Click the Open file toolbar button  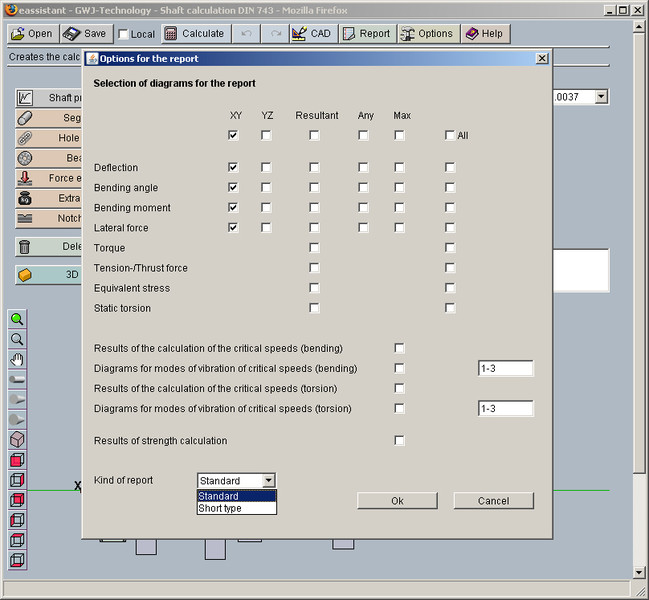[31, 33]
